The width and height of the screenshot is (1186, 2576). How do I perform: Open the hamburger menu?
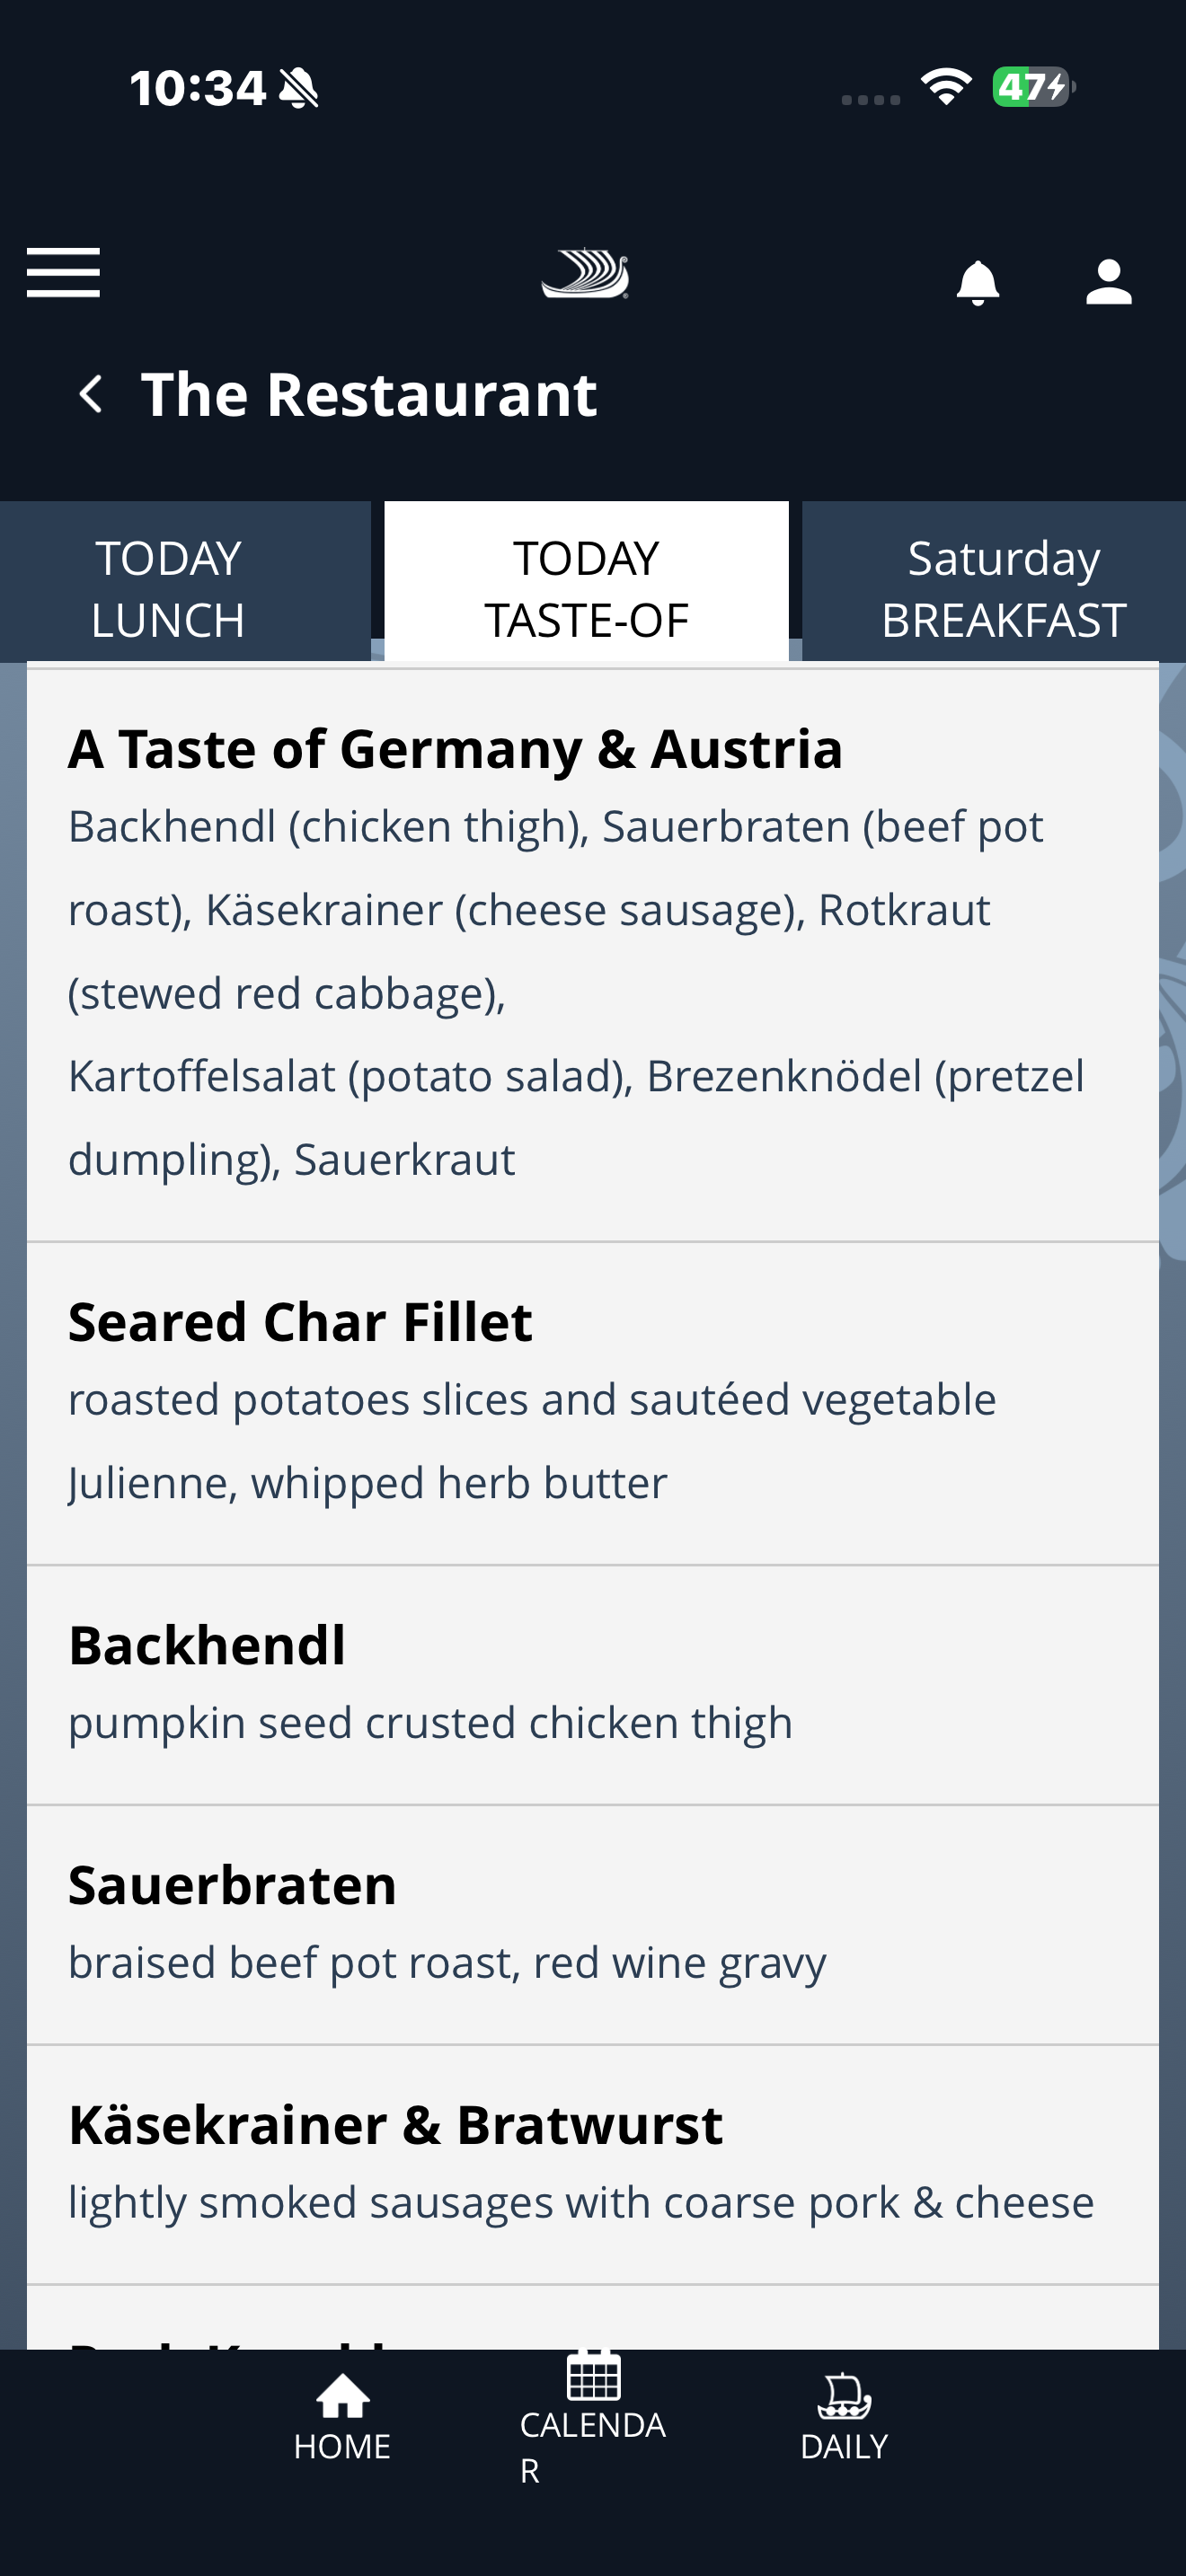[x=63, y=273]
